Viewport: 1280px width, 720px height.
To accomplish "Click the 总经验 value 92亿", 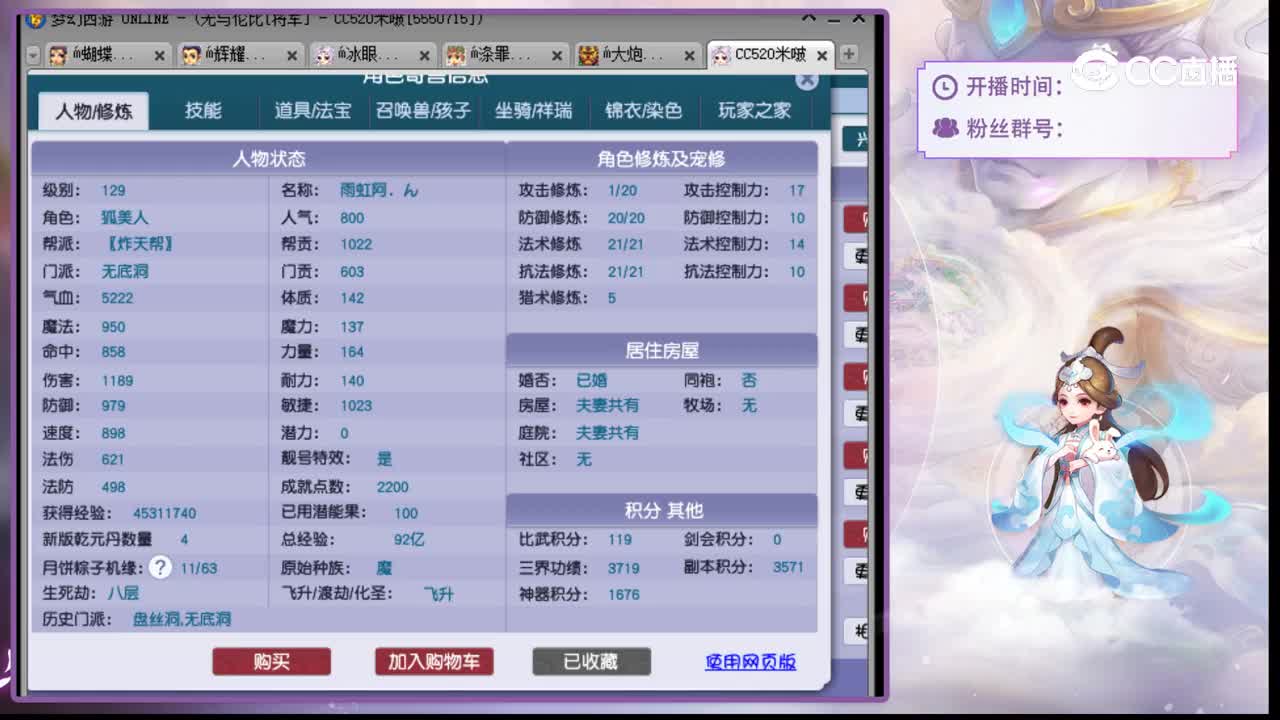I will click(x=409, y=539).
